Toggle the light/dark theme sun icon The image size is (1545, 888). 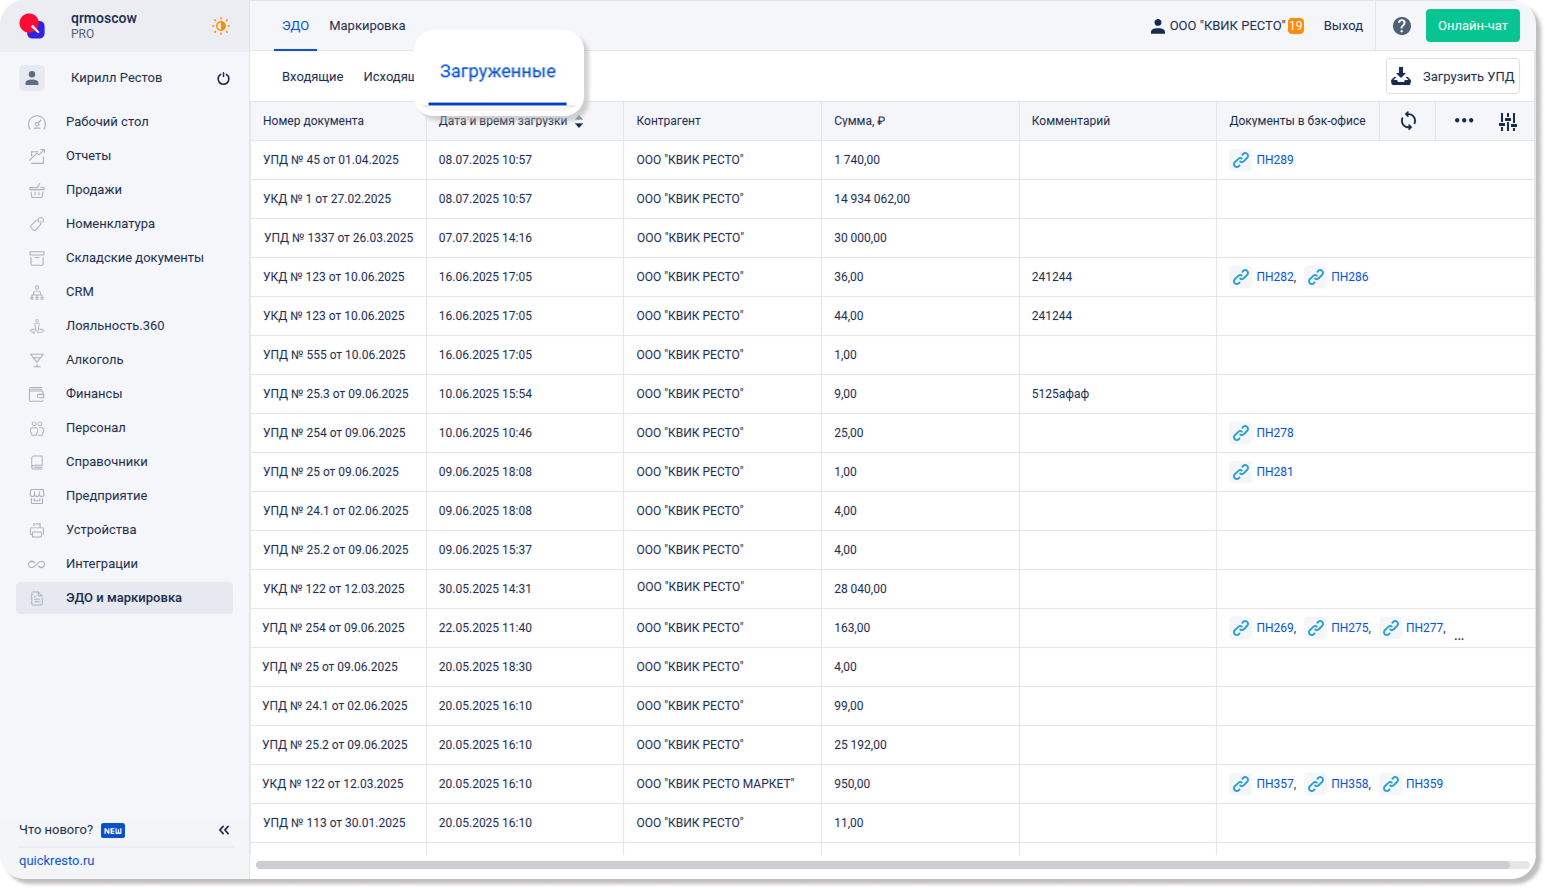tap(221, 26)
